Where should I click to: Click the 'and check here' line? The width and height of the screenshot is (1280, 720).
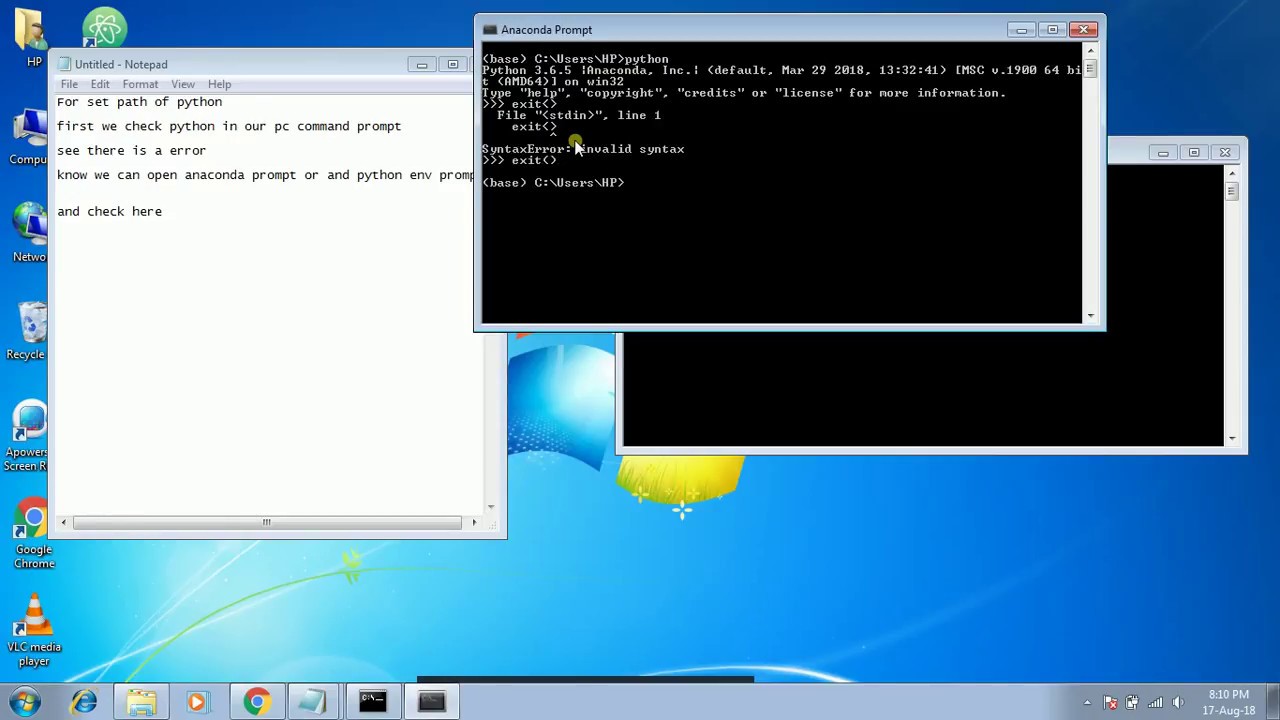tap(109, 212)
